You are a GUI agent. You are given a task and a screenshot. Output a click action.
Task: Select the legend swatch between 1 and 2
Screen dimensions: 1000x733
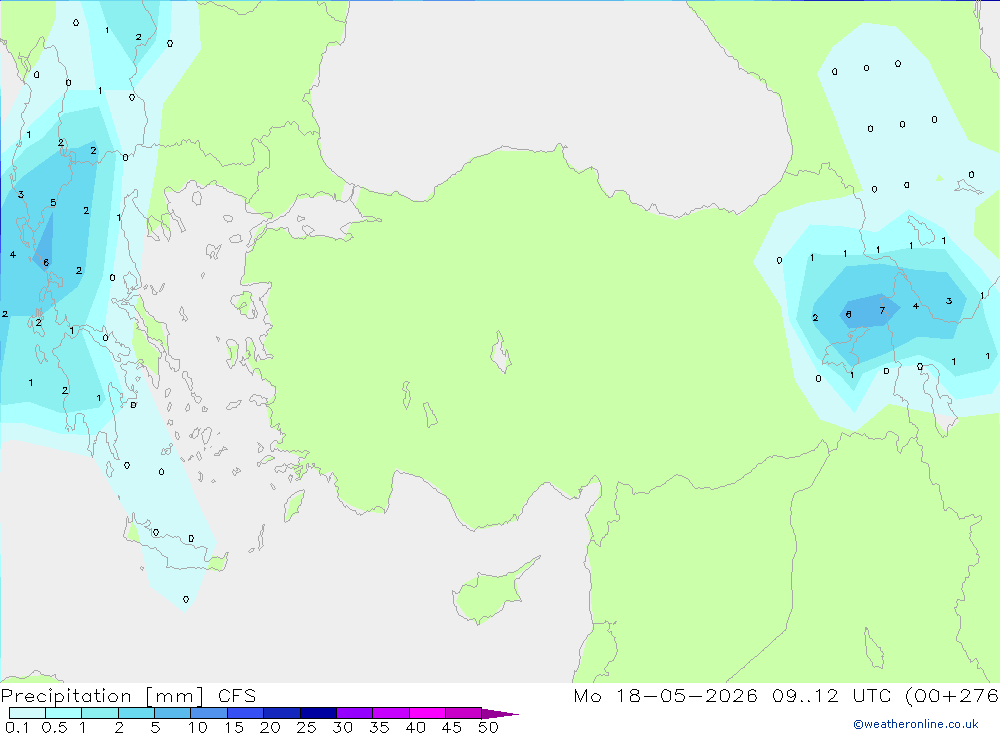(100, 713)
